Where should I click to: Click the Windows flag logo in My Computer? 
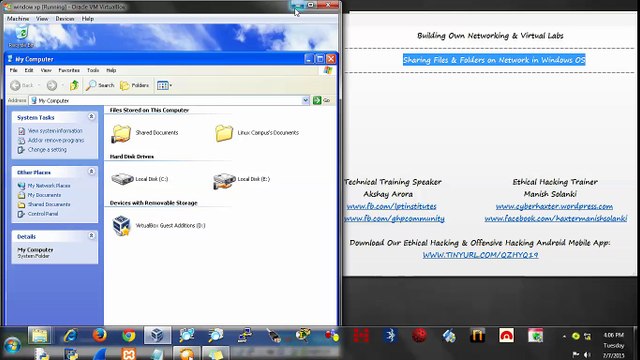pos(327,70)
